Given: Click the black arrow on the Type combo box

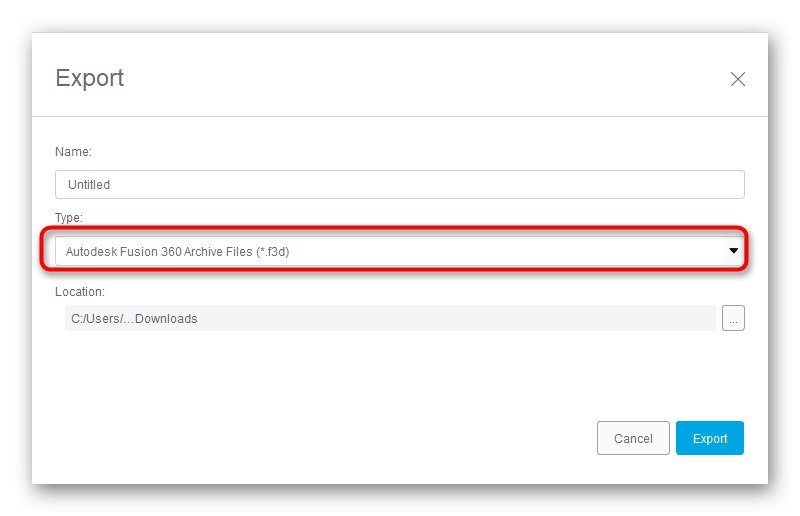Looking at the screenshot, I should coord(734,252).
